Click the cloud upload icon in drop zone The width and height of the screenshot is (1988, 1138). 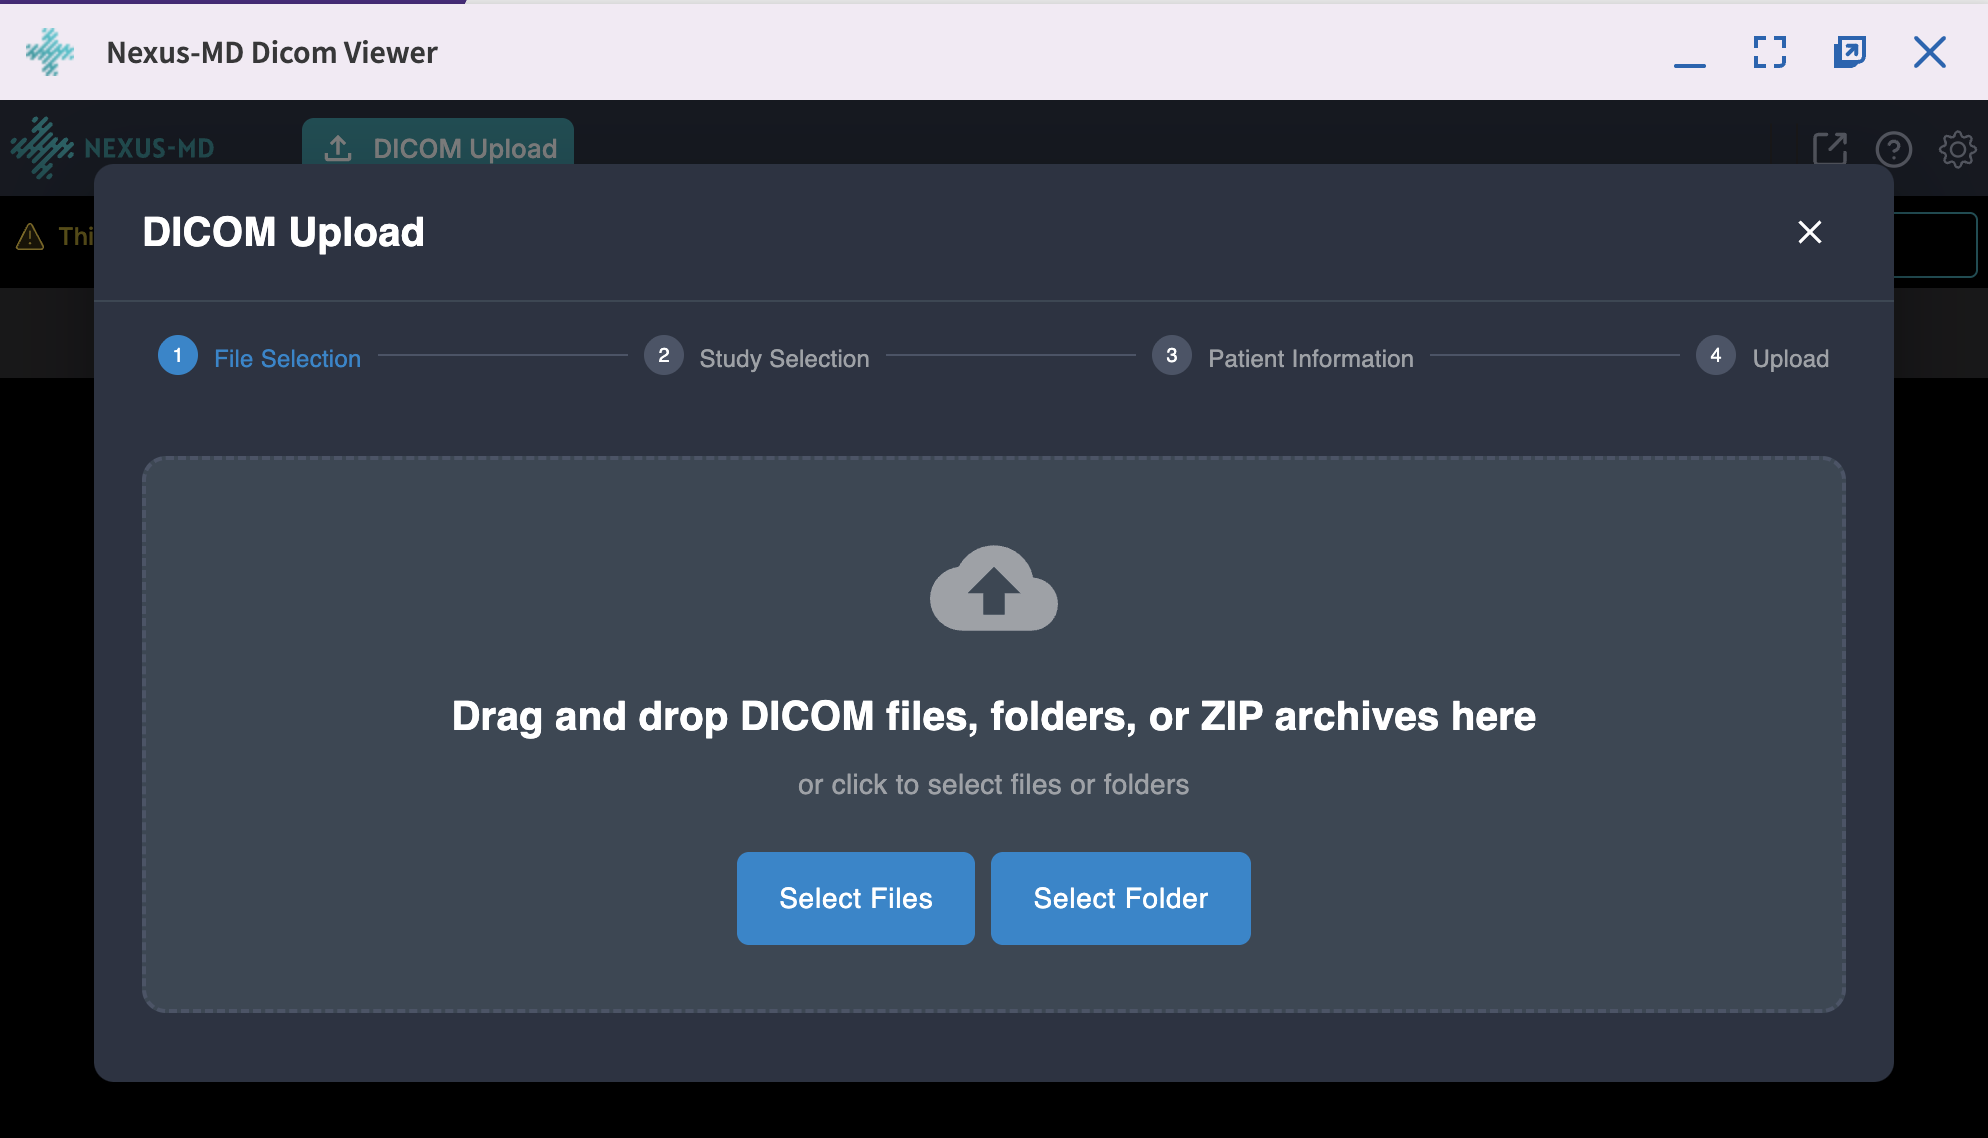993,590
